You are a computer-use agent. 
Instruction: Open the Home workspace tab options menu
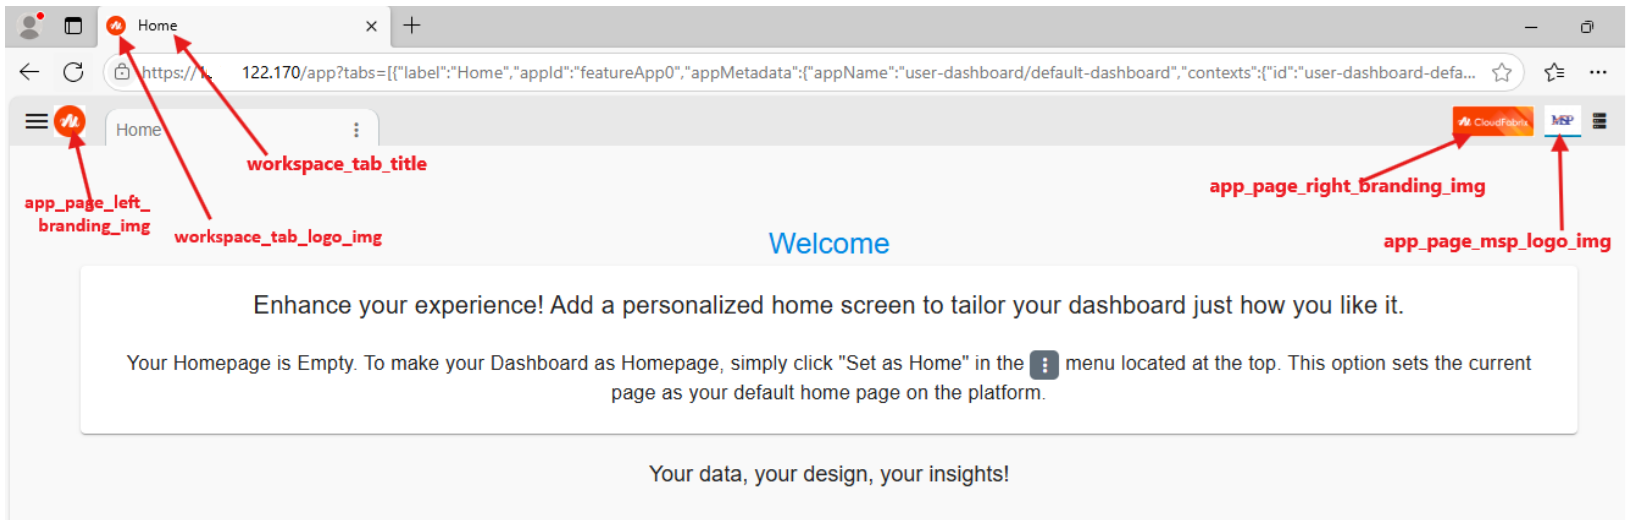356,130
